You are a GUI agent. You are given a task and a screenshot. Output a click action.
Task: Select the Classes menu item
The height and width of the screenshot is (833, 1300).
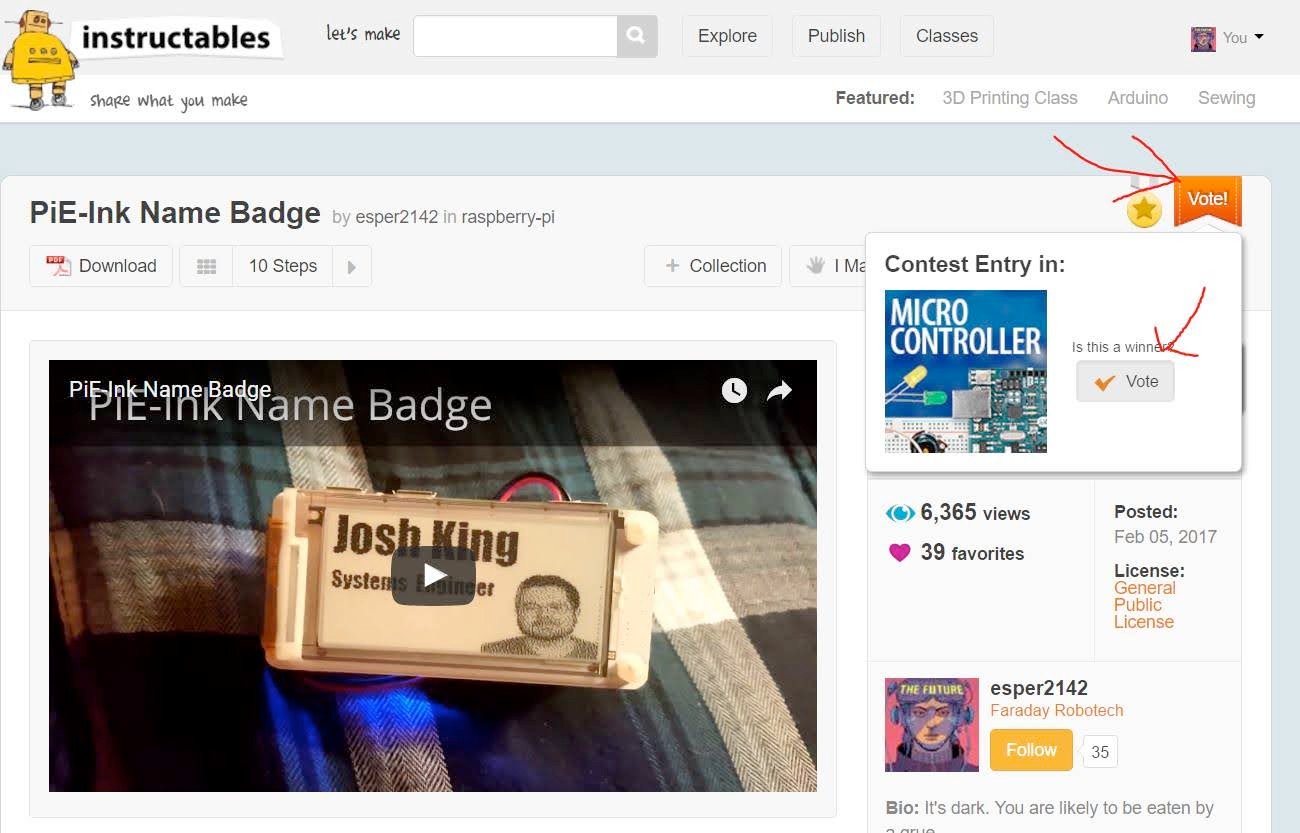[x=945, y=35]
